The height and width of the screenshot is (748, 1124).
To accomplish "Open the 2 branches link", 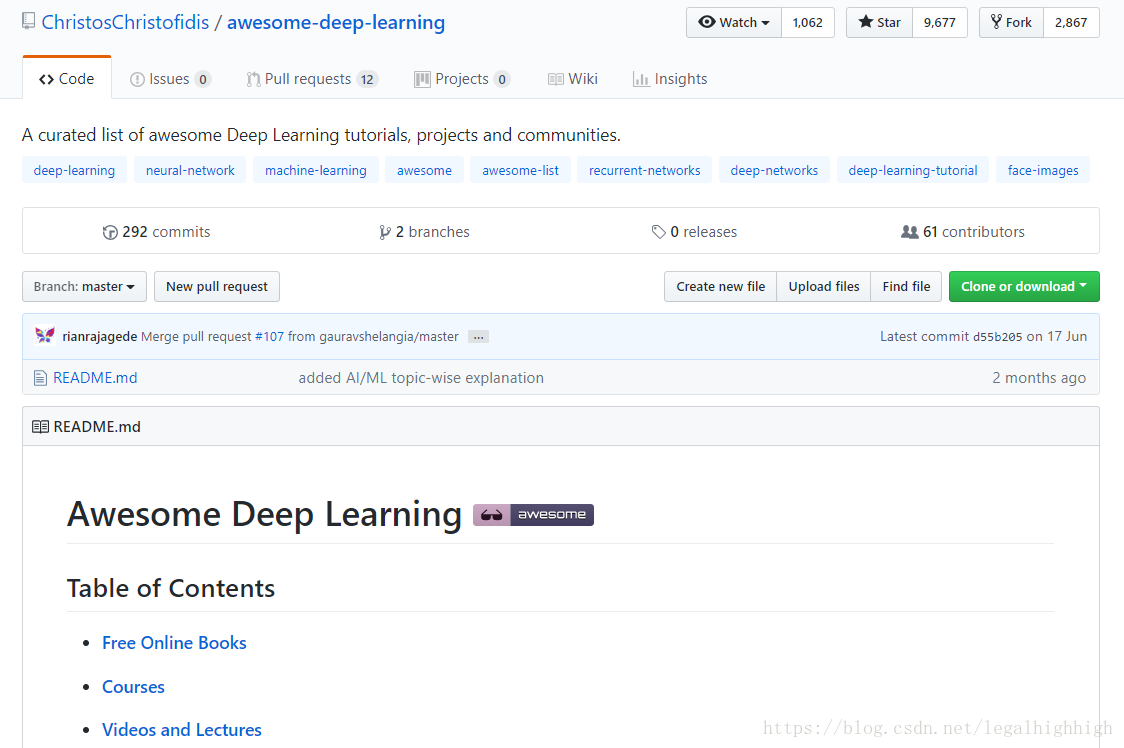I will point(424,232).
